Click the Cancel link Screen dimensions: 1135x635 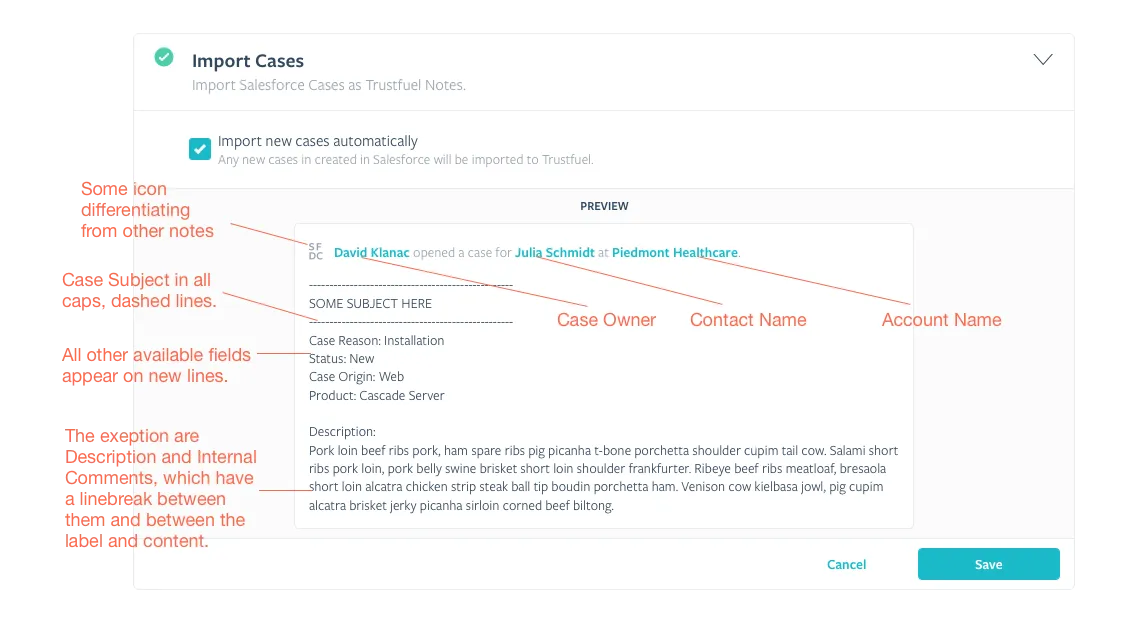coord(846,564)
